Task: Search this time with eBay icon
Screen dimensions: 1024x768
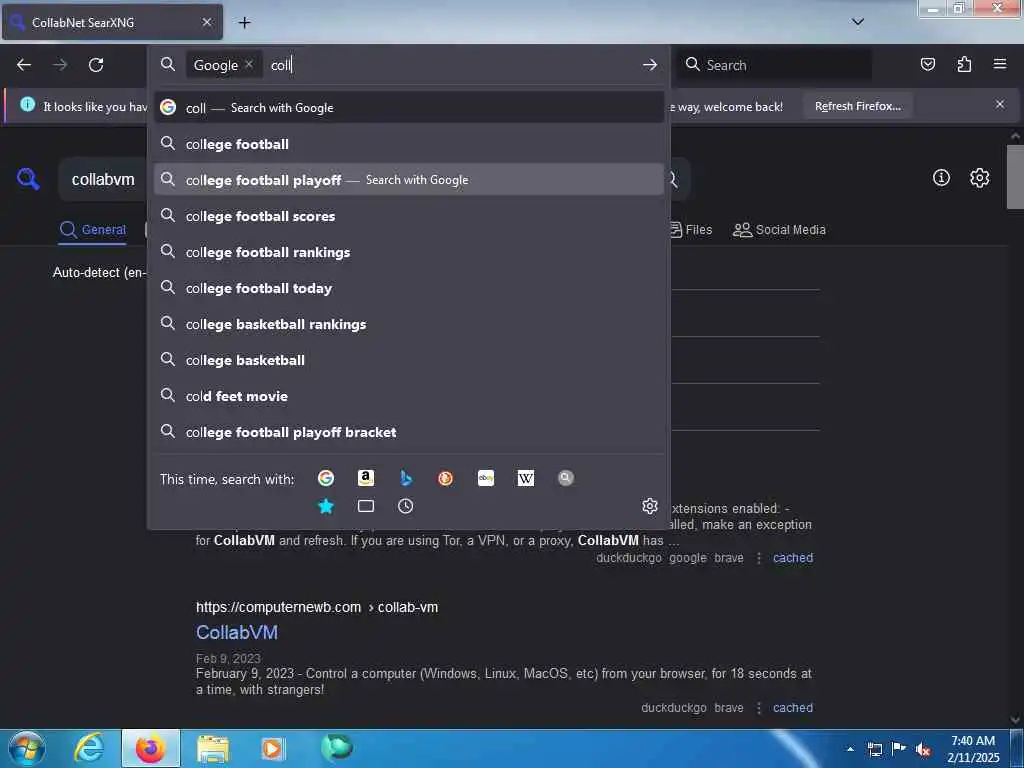Action: [486, 478]
